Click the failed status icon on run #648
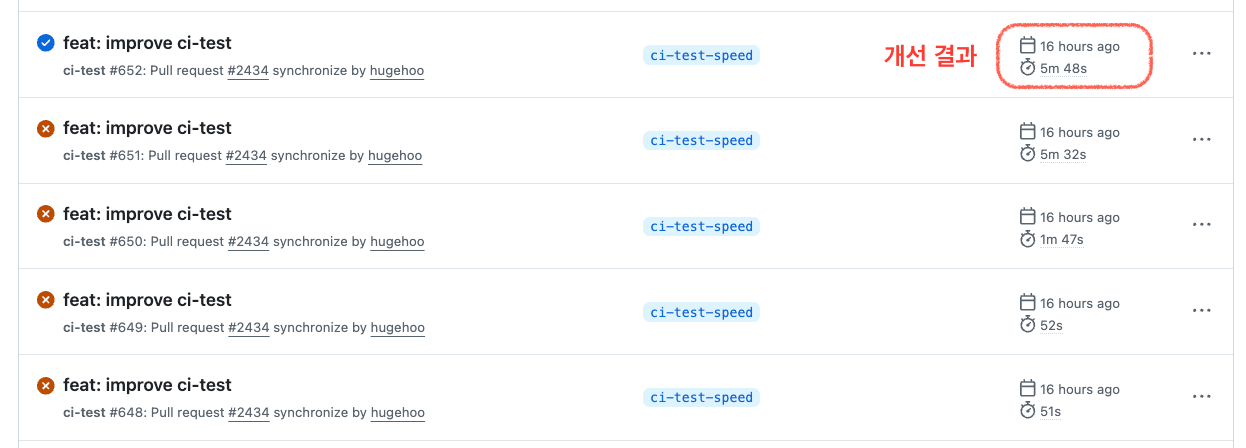 point(45,385)
